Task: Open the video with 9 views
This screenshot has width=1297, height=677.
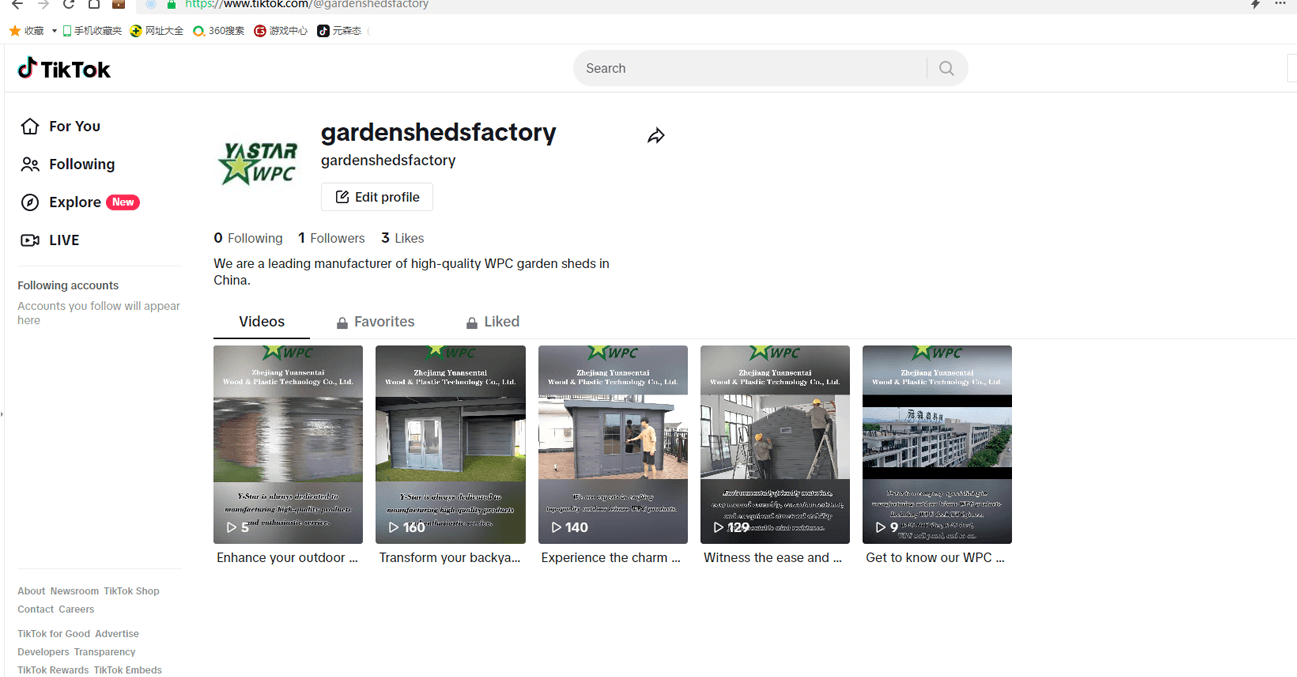Action: [937, 445]
